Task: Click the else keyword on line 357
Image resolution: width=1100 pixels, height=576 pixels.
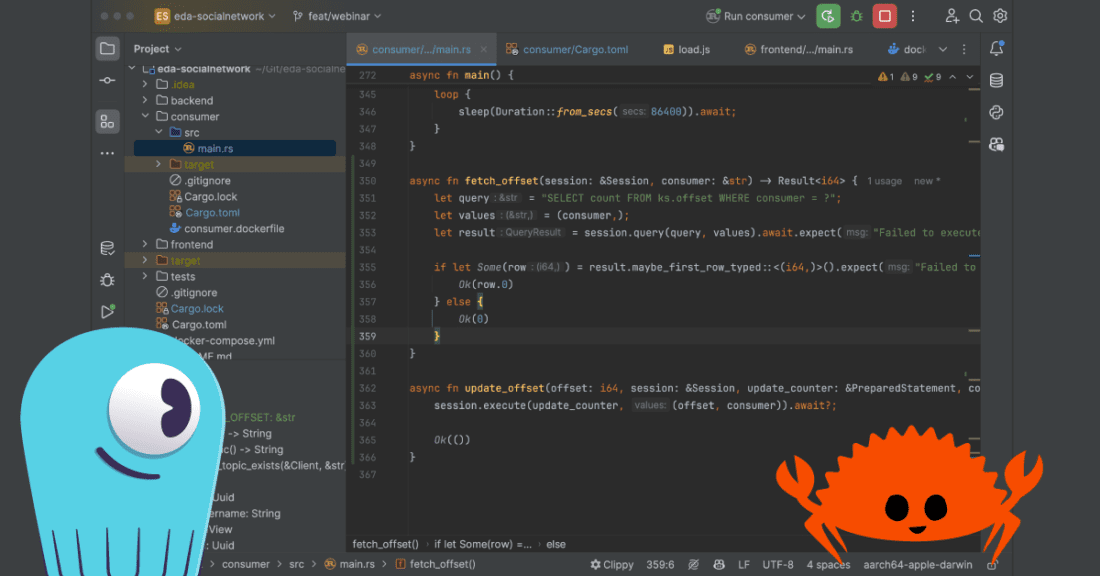Action: point(458,302)
